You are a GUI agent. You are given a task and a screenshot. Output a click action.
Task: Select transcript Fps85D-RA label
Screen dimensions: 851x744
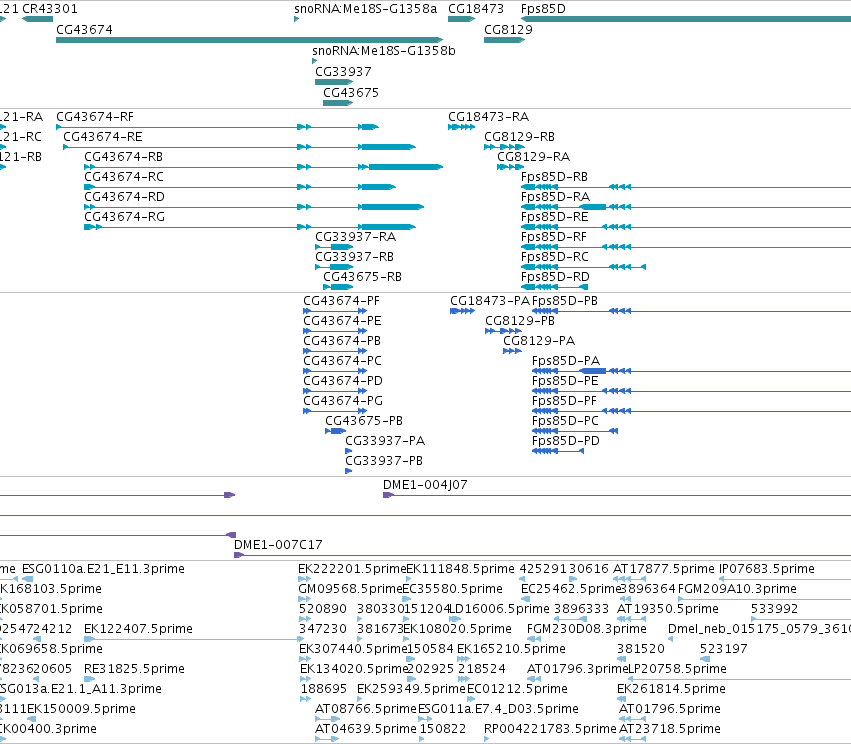(x=555, y=197)
